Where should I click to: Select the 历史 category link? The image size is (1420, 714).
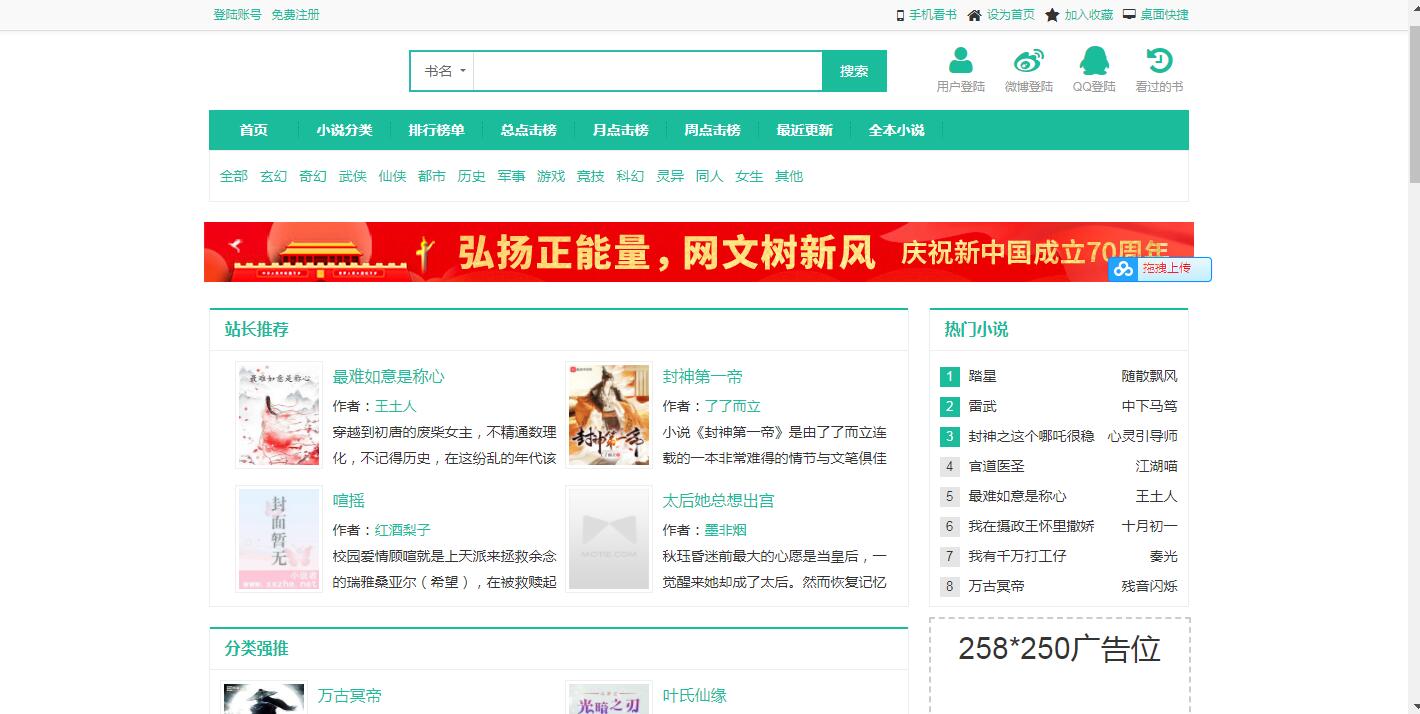[x=472, y=176]
